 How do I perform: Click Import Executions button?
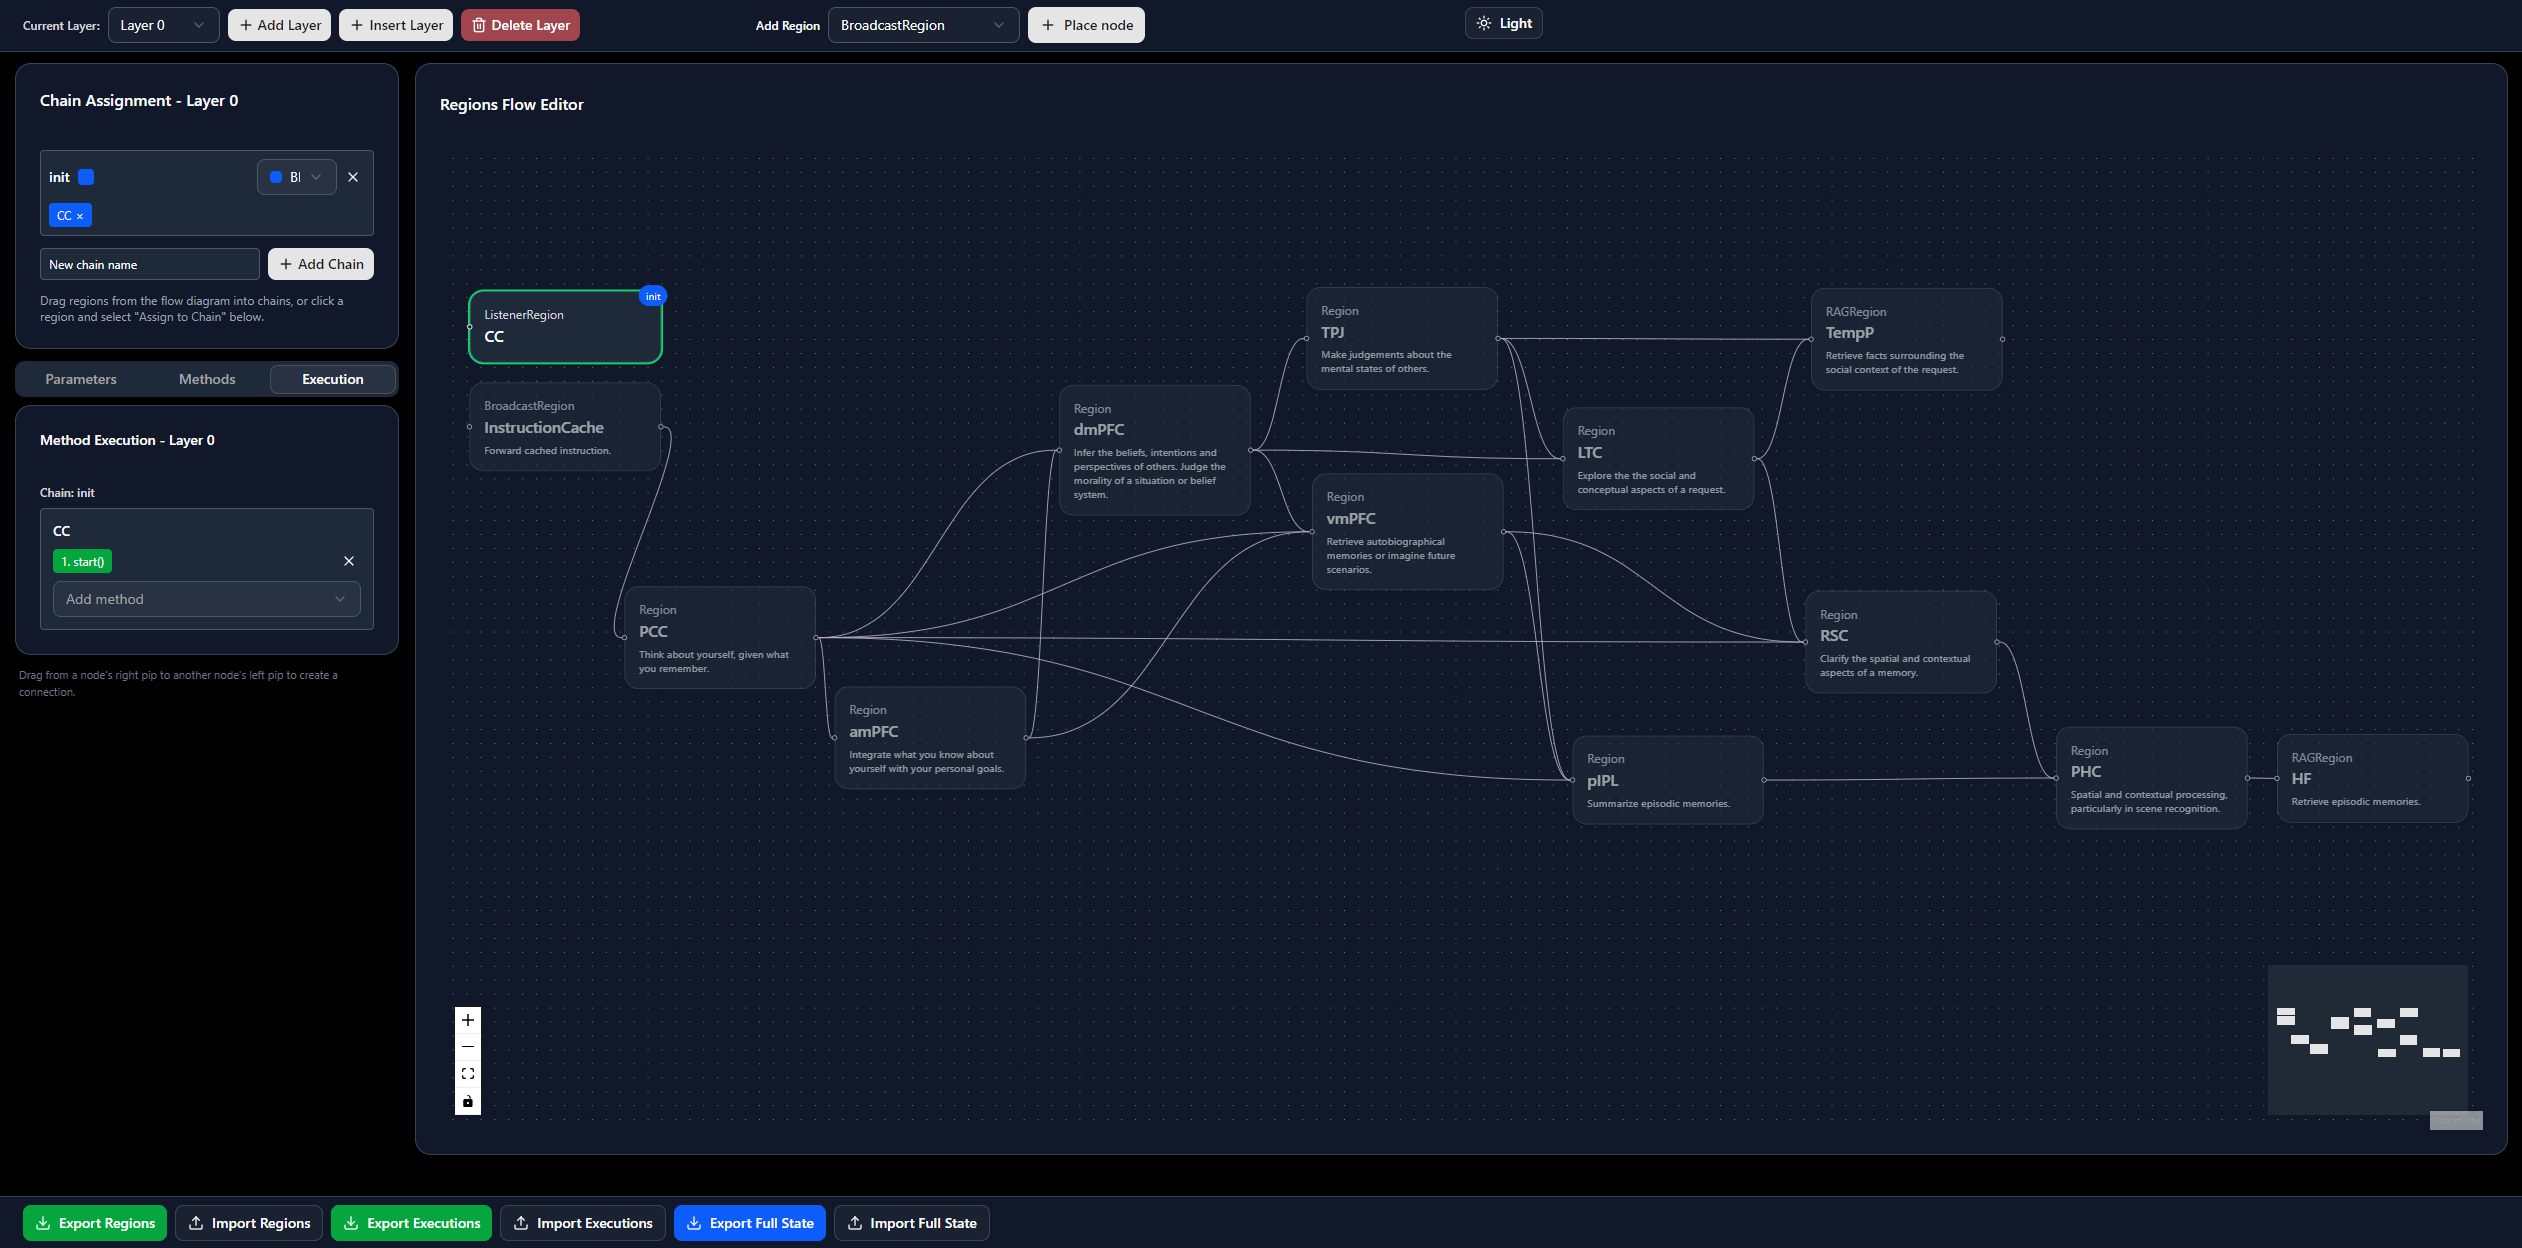coord(583,1223)
